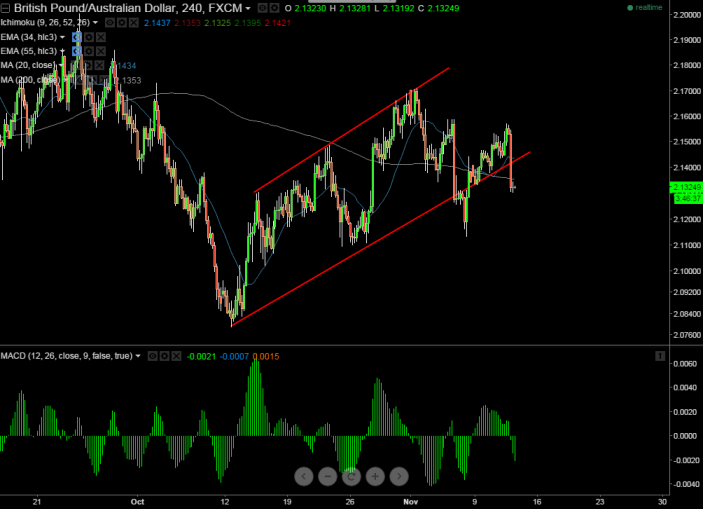703x509 pixels.
Task: Expand the MA (20, close) dropdown arrow
Action: coord(61,65)
